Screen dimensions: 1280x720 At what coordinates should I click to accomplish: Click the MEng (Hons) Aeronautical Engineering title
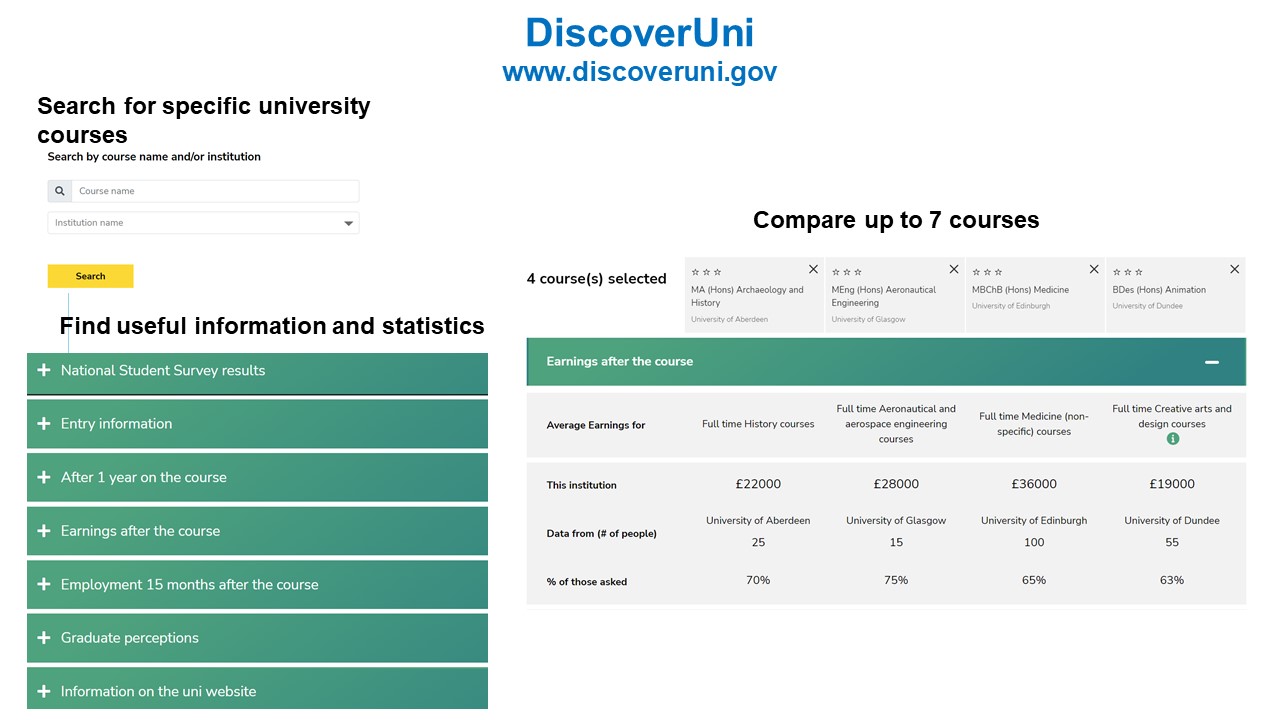[884, 296]
